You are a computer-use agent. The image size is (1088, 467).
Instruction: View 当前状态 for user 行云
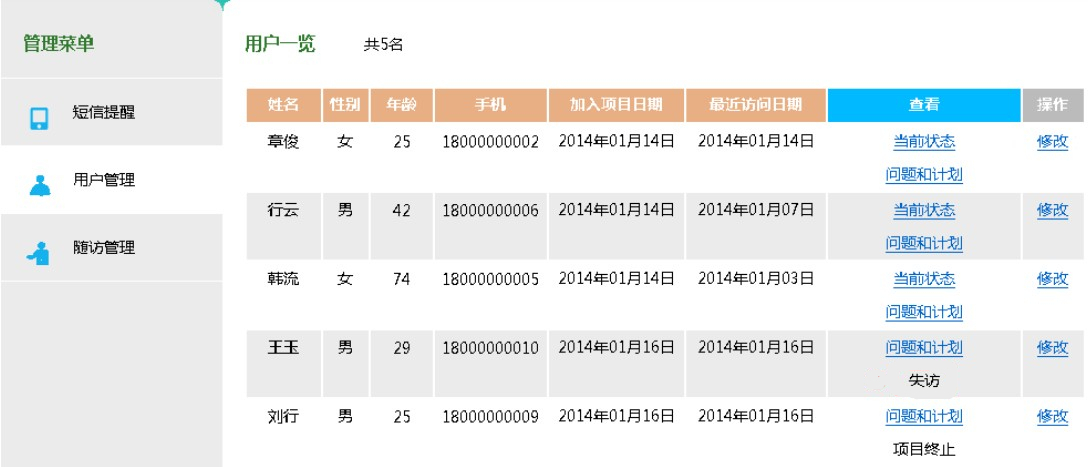(x=924, y=210)
